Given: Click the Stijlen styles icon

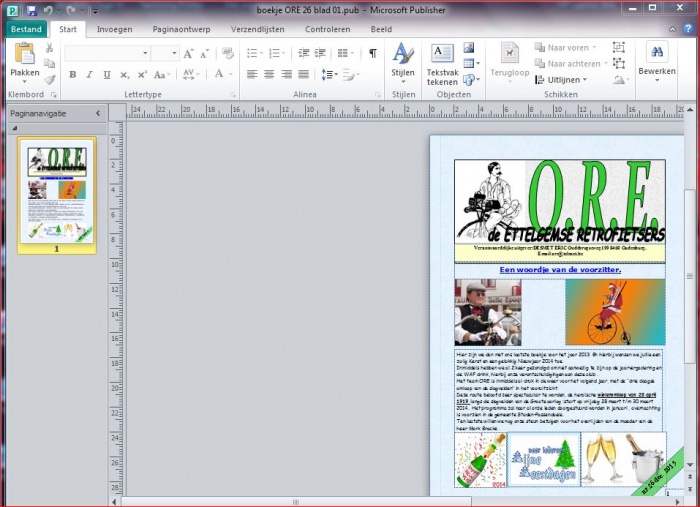Looking at the screenshot, I should pyautogui.click(x=403, y=54).
